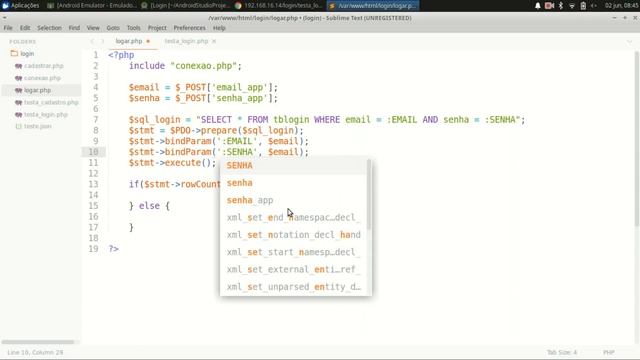Open testa_cadastro.php from the sidebar

[51, 102]
